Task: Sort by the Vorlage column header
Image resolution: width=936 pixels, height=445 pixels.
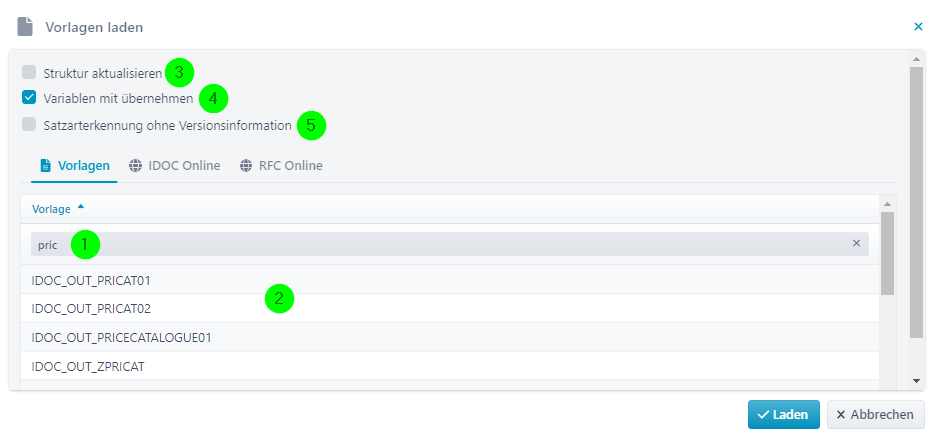Action: (x=51, y=209)
